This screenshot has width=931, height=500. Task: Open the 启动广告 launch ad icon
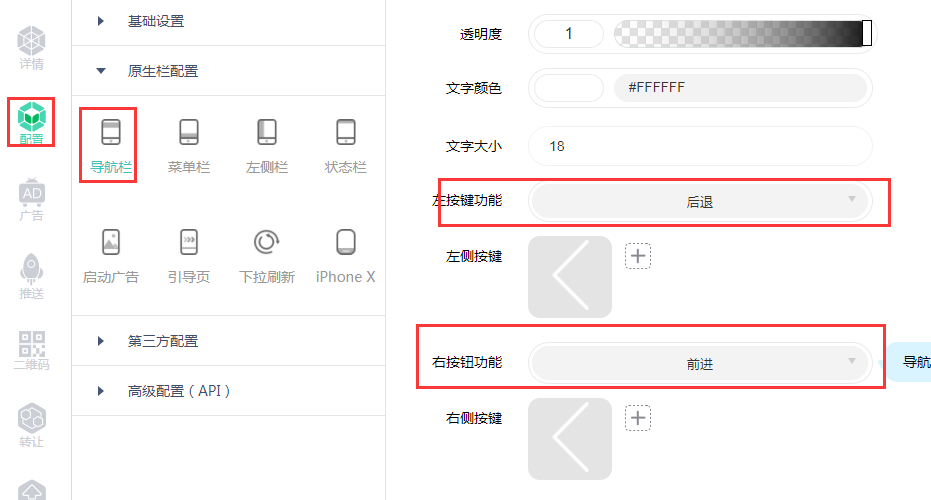point(110,256)
